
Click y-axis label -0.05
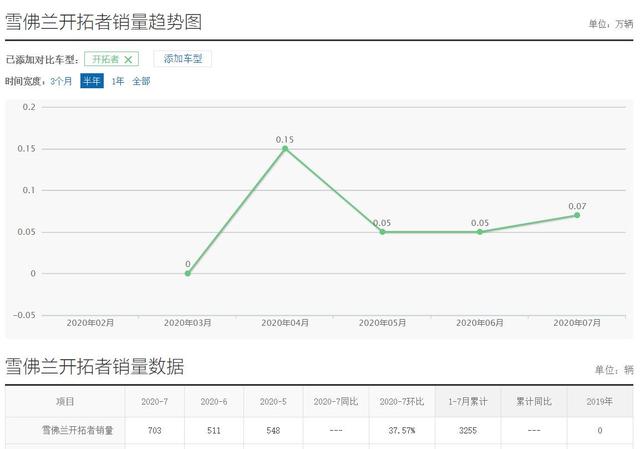pos(24,315)
